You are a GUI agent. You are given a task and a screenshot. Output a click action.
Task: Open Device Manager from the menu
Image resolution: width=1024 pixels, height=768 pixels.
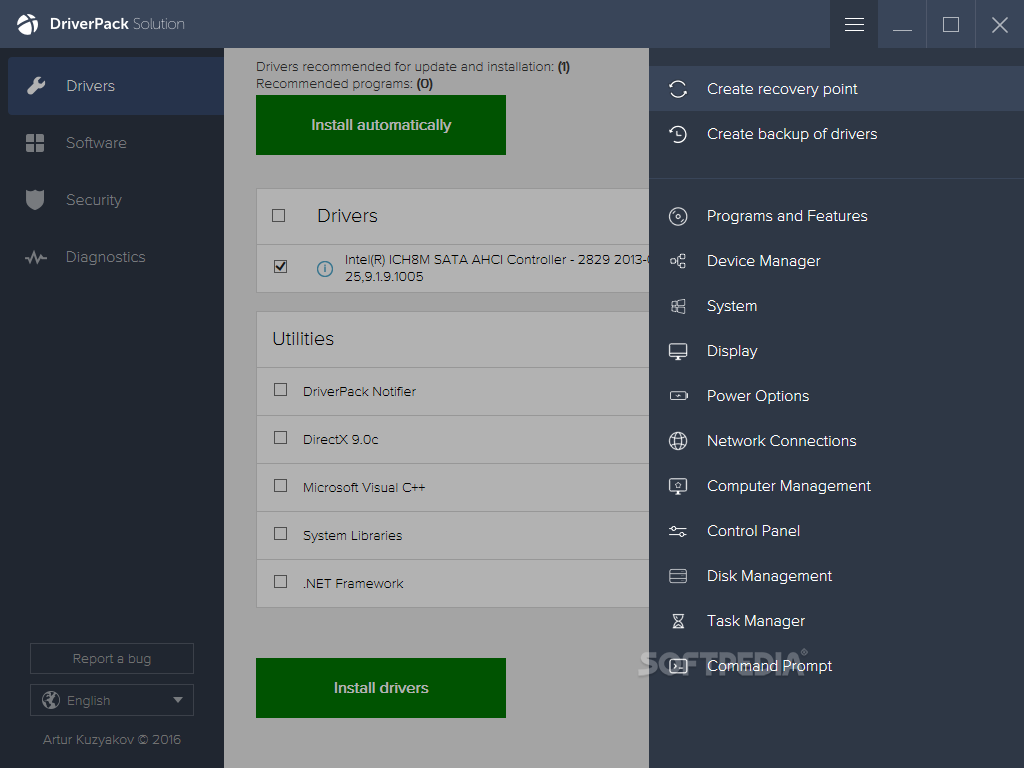(x=836, y=261)
